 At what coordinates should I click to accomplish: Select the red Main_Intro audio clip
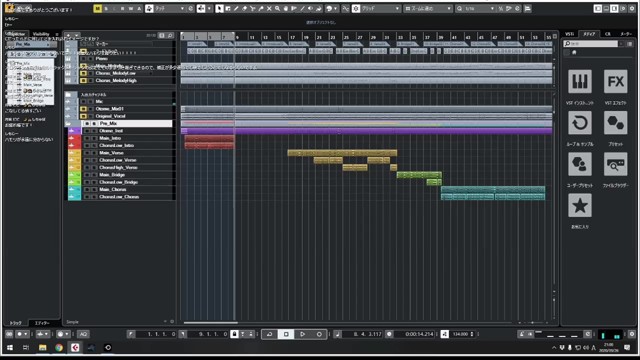coord(209,138)
